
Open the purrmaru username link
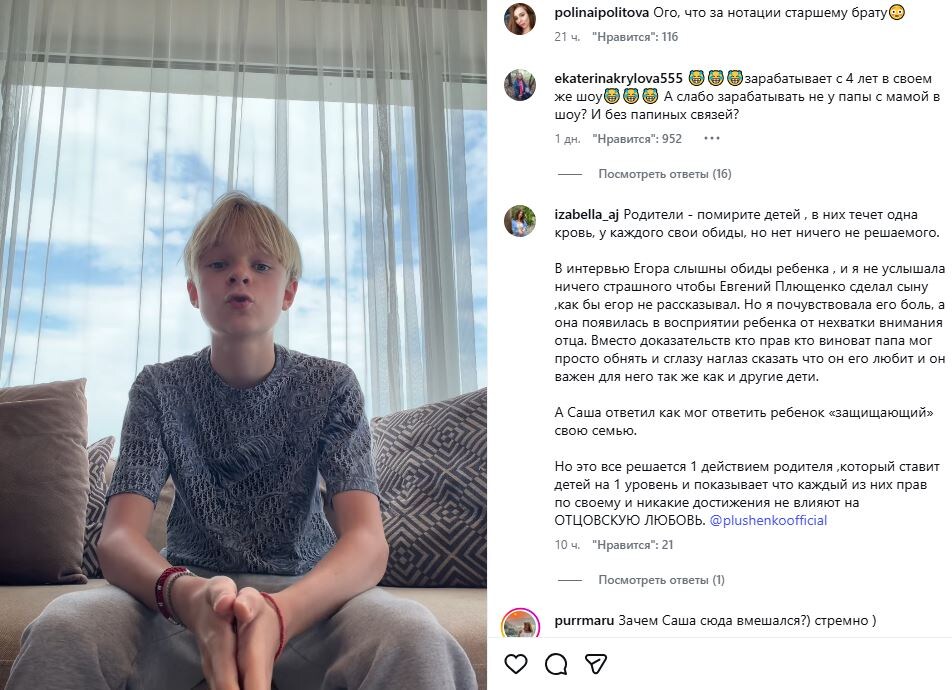[583, 620]
